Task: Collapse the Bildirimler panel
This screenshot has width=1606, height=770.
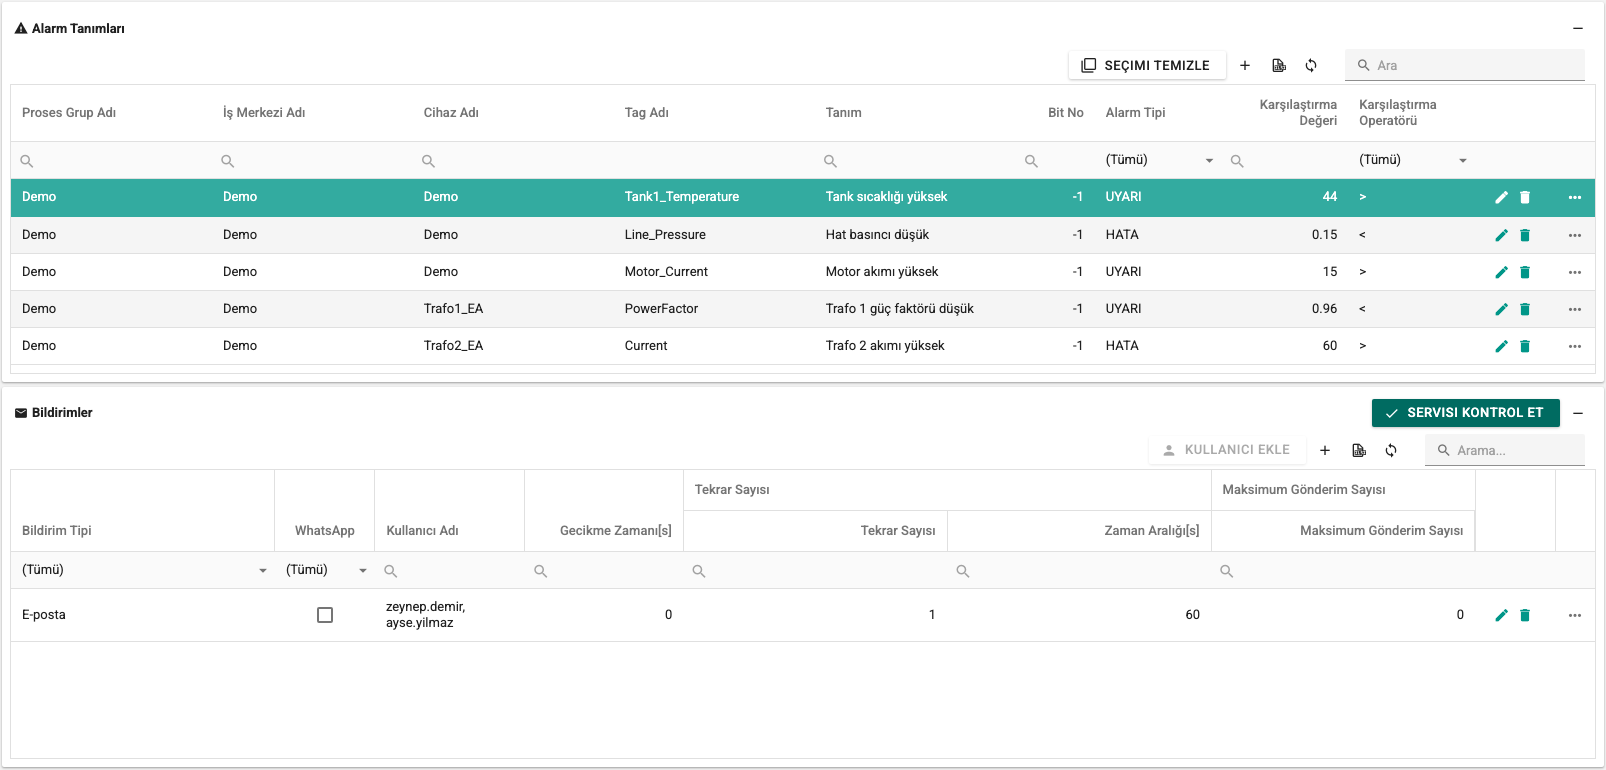Action: (x=1578, y=413)
